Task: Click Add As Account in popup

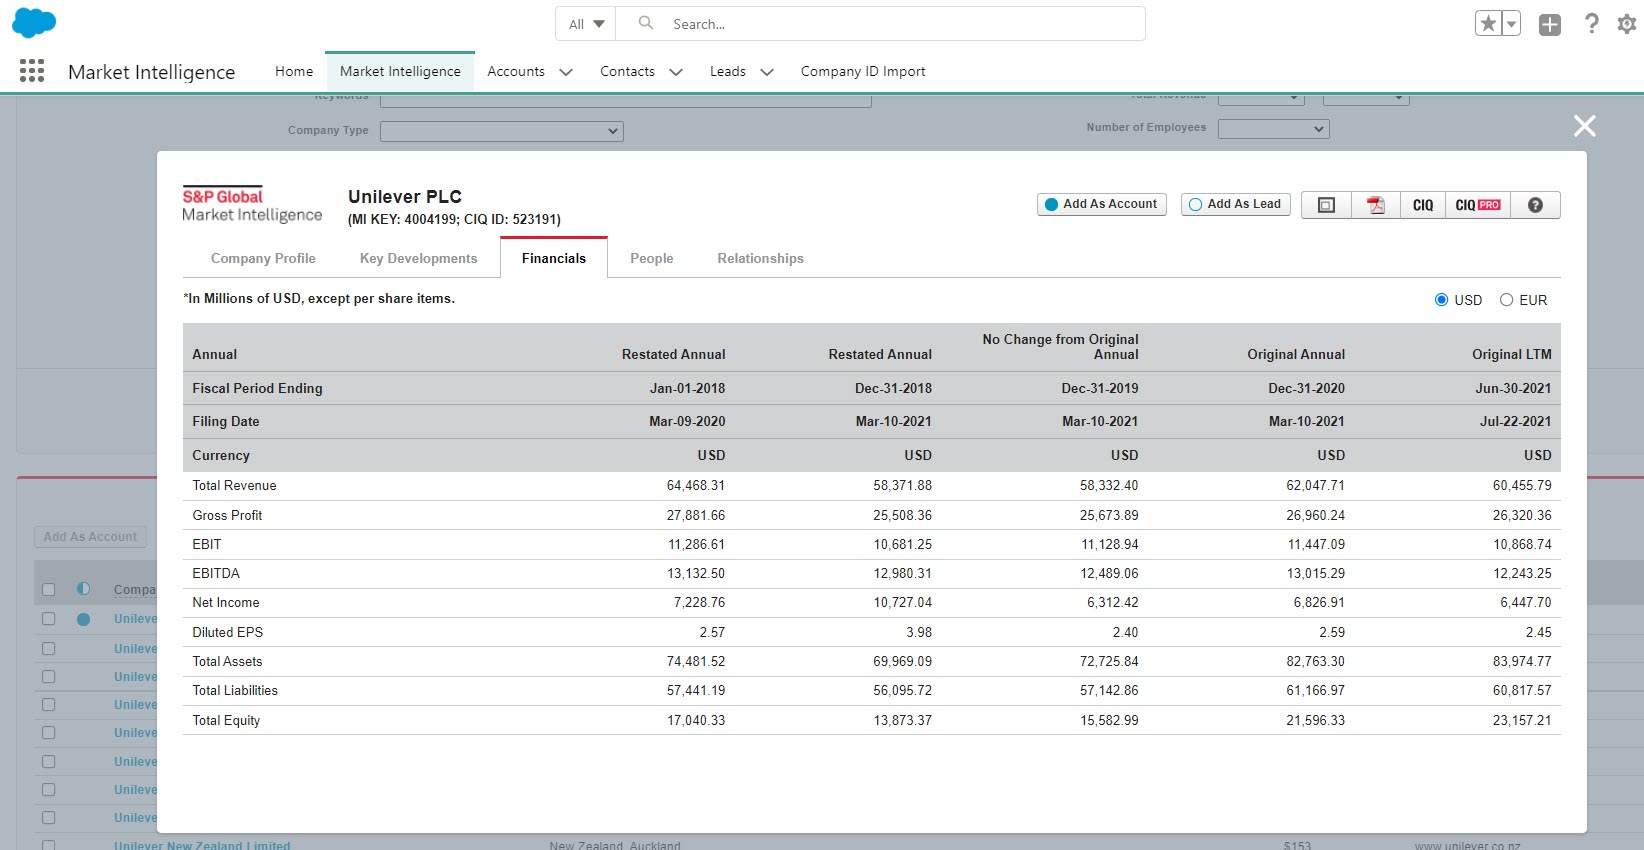Action: pyautogui.click(x=1101, y=204)
